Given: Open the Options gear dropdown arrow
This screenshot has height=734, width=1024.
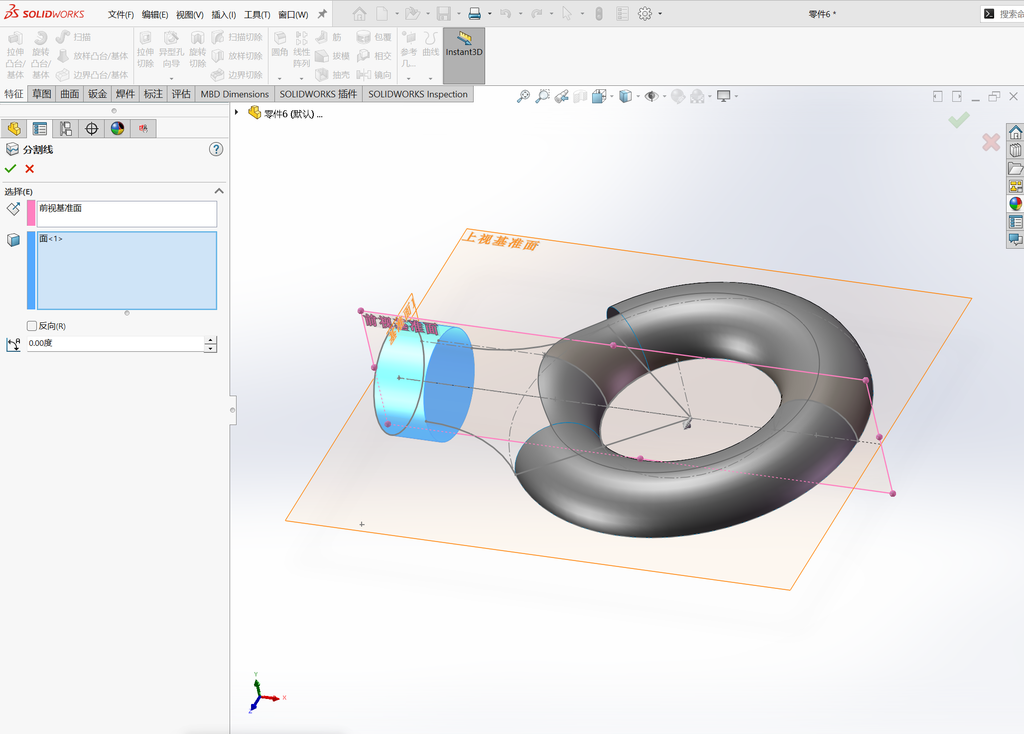Looking at the screenshot, I should pos(660,14).
